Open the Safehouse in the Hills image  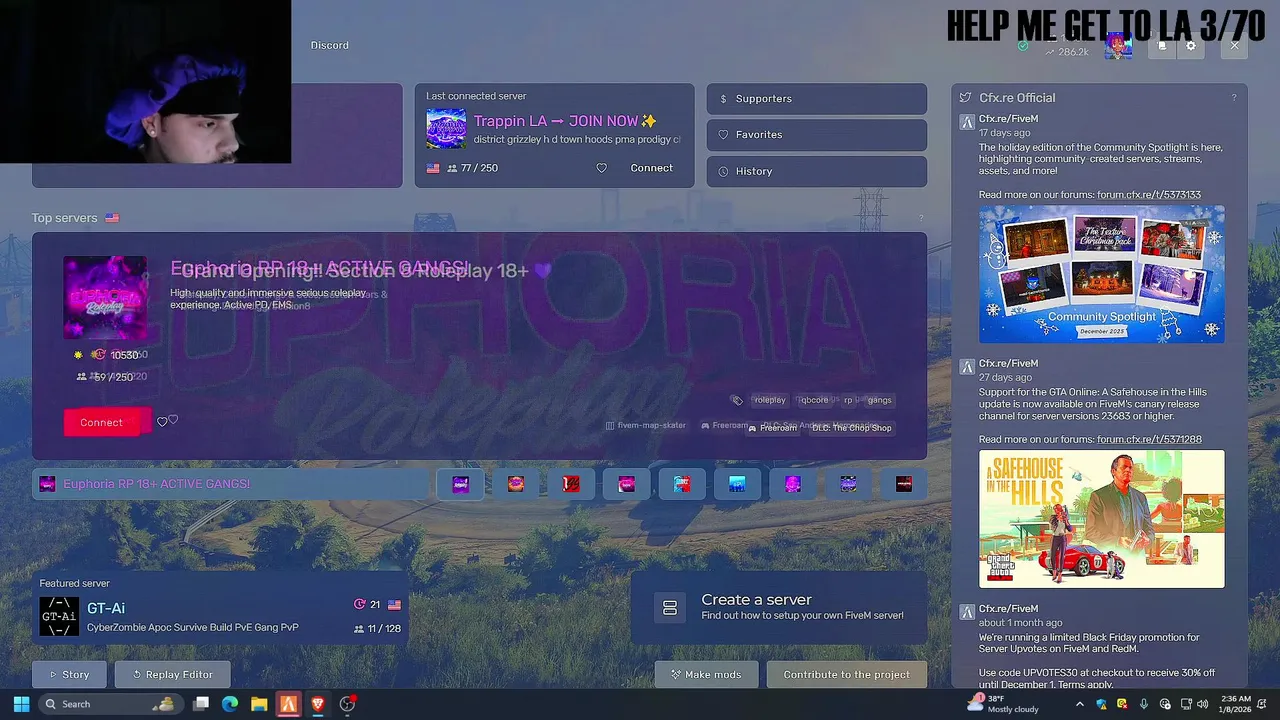(x=1101, y=519)
